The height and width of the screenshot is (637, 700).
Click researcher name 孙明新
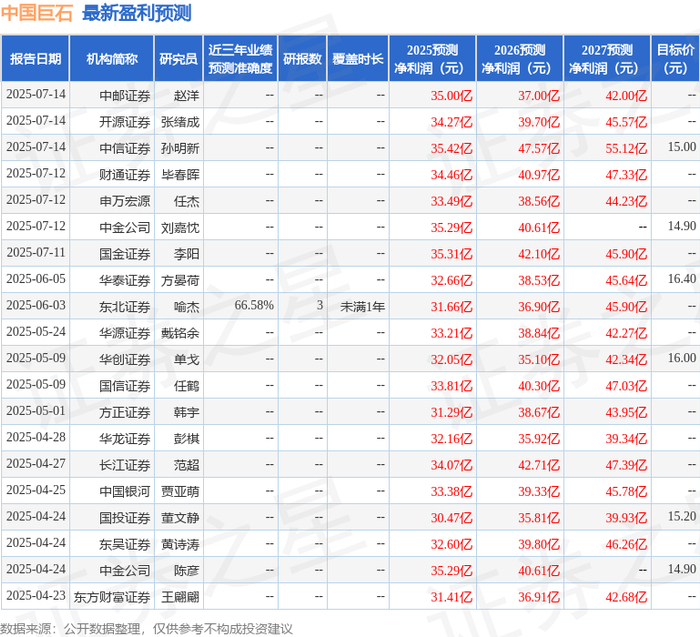[x=180, y=148]
